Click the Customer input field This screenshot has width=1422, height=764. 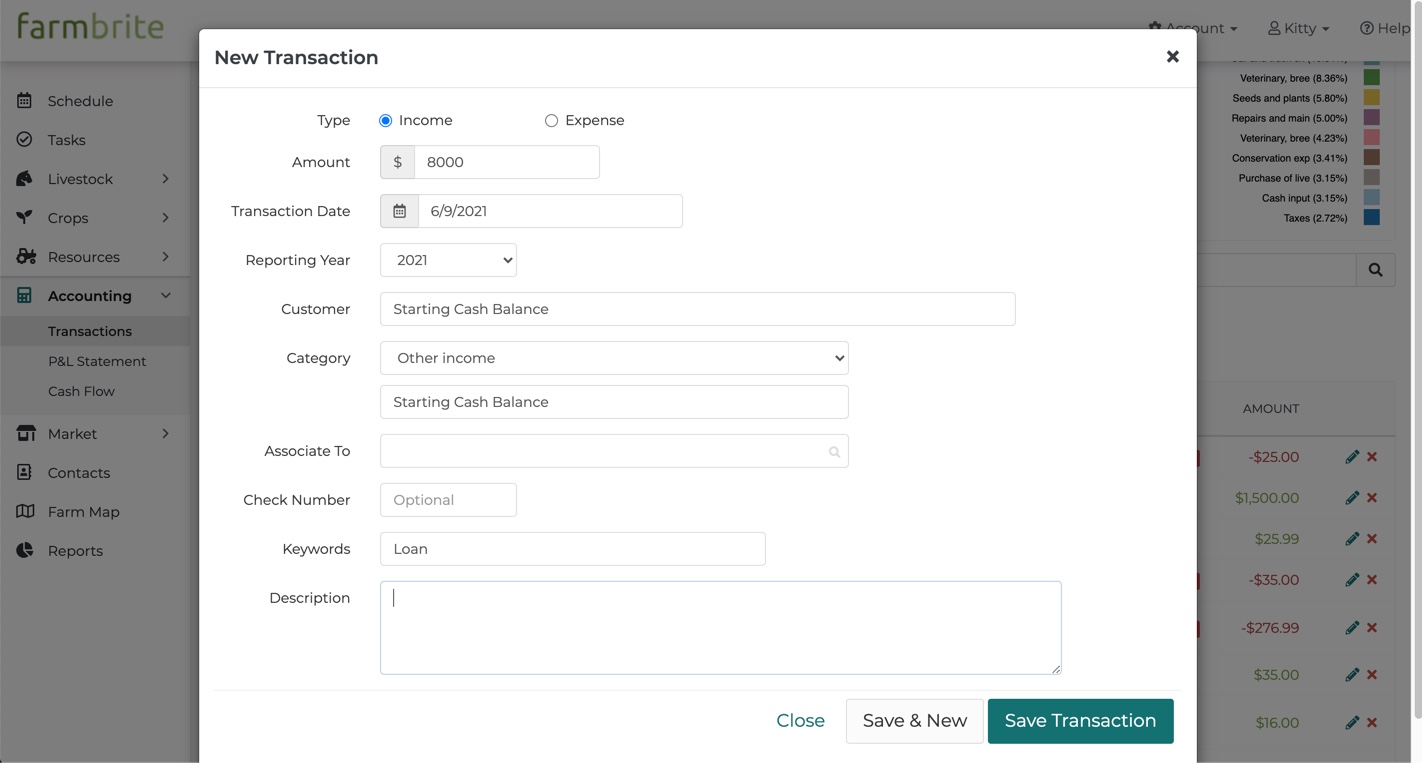[x=698, y=309]
